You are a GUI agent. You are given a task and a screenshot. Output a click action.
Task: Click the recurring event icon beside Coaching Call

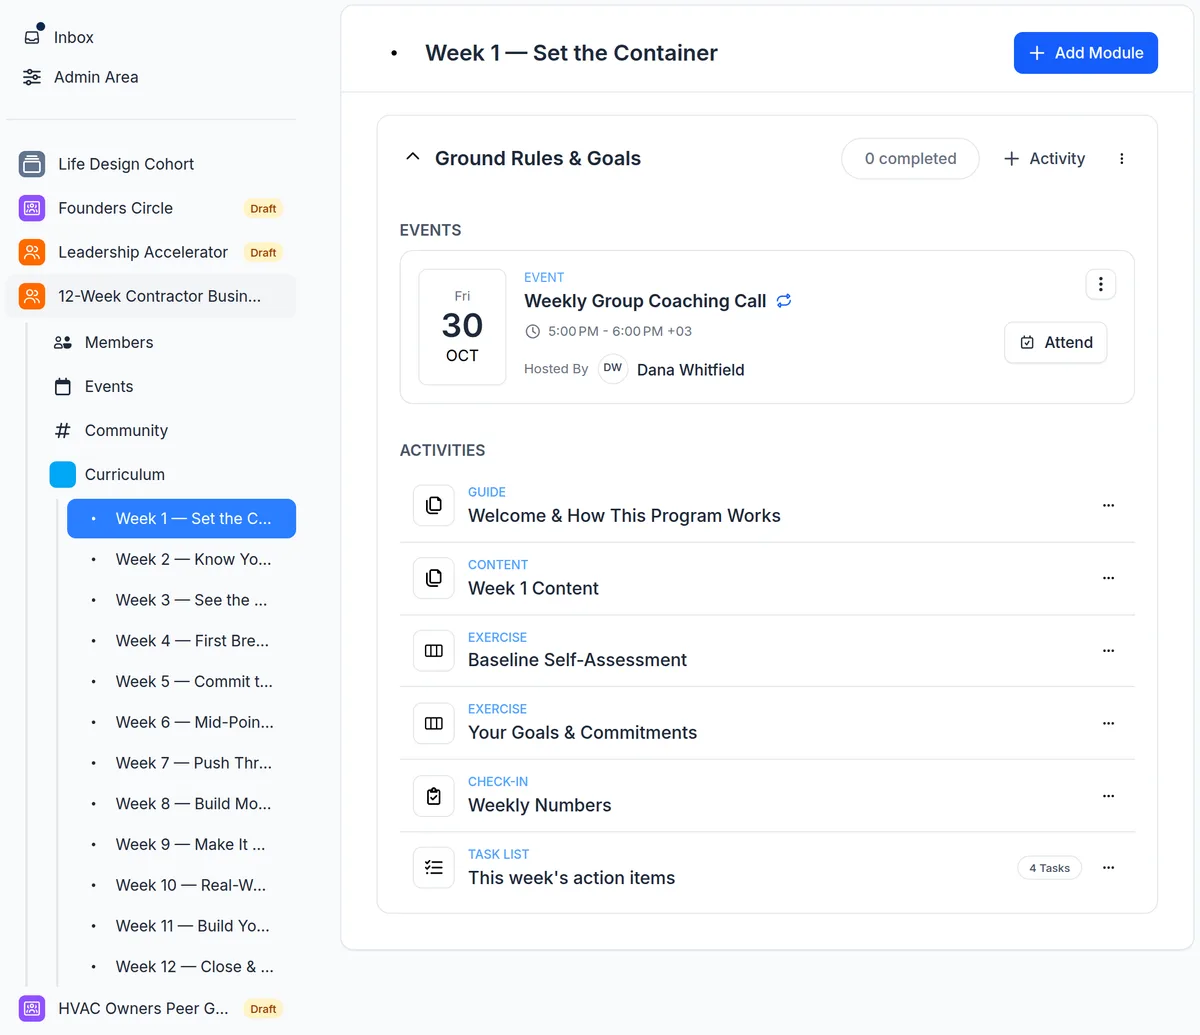[784, 301]
